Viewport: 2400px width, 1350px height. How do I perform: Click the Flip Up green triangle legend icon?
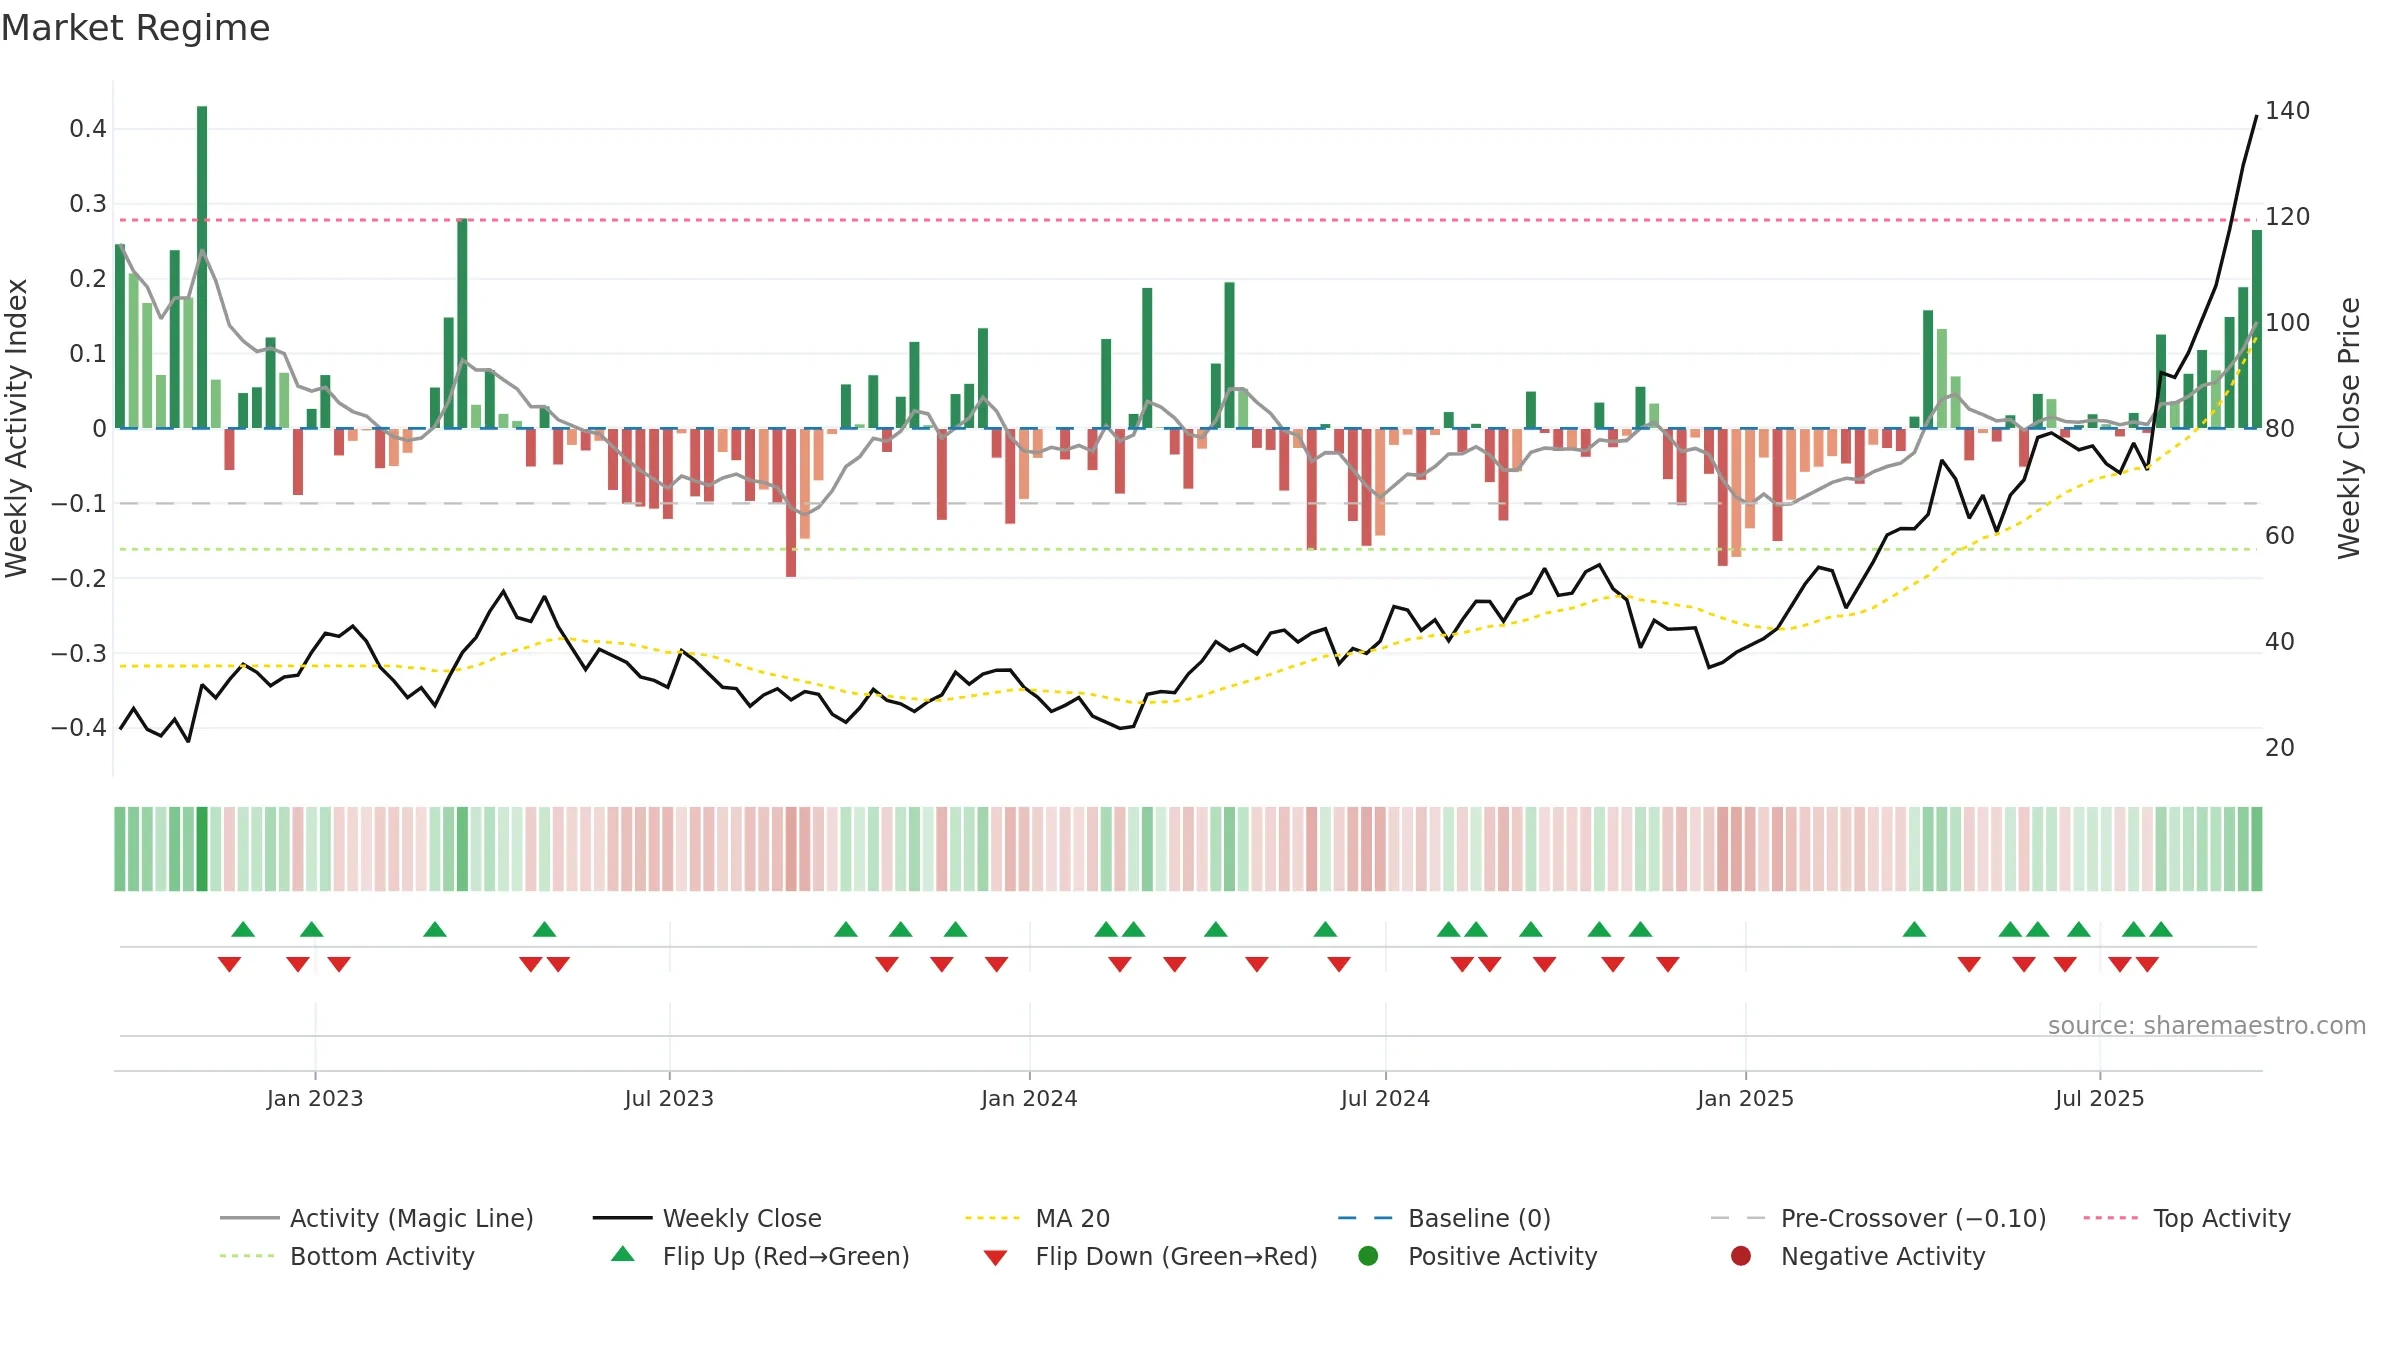623,1254
